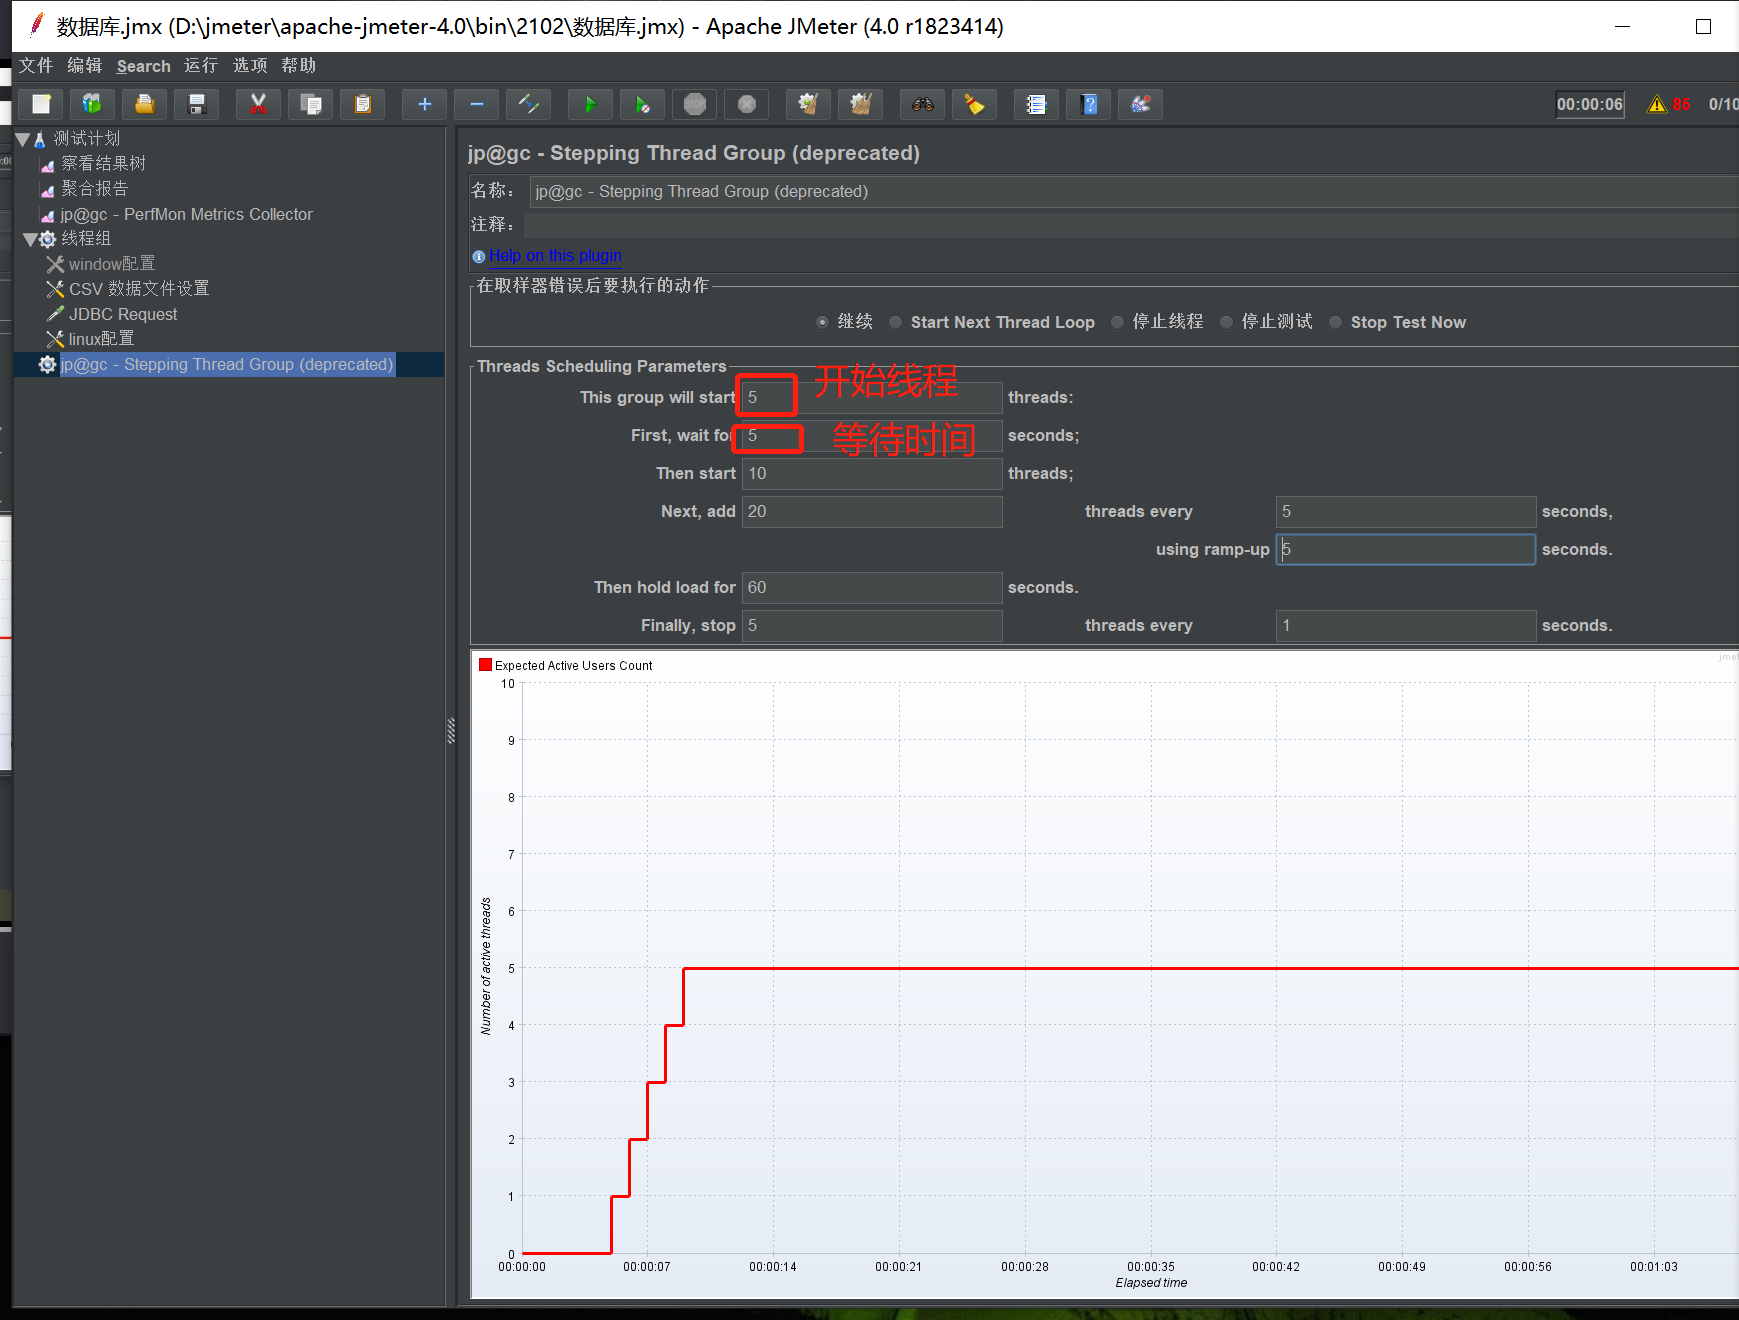The image size is (1739, 1320).
Task: Click the last toolbar plugin icon
Action: click(x=1140, y=104)
